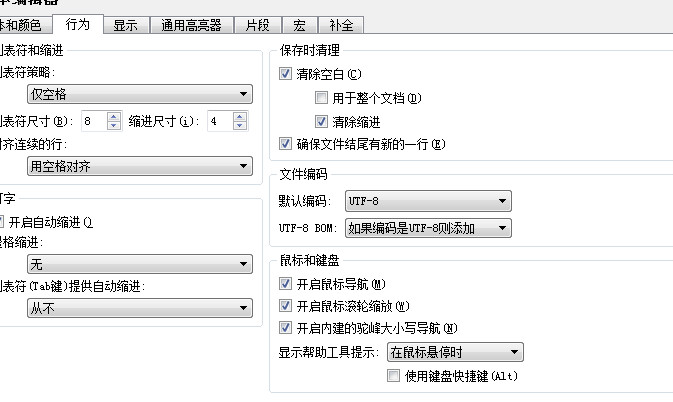Decrease 缩进尺寸 with the down arrow
The width and height of the screenshot is (673, 402).
(239, 126)
